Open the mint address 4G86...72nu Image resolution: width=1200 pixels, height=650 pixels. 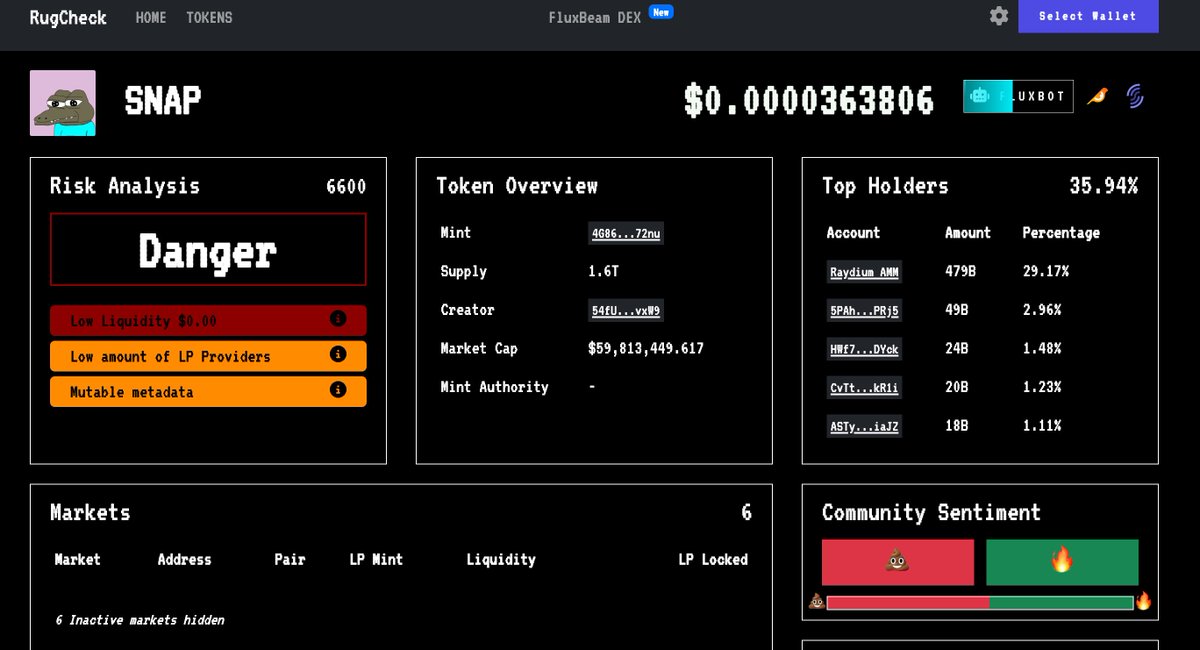click(x=626, y=234)
